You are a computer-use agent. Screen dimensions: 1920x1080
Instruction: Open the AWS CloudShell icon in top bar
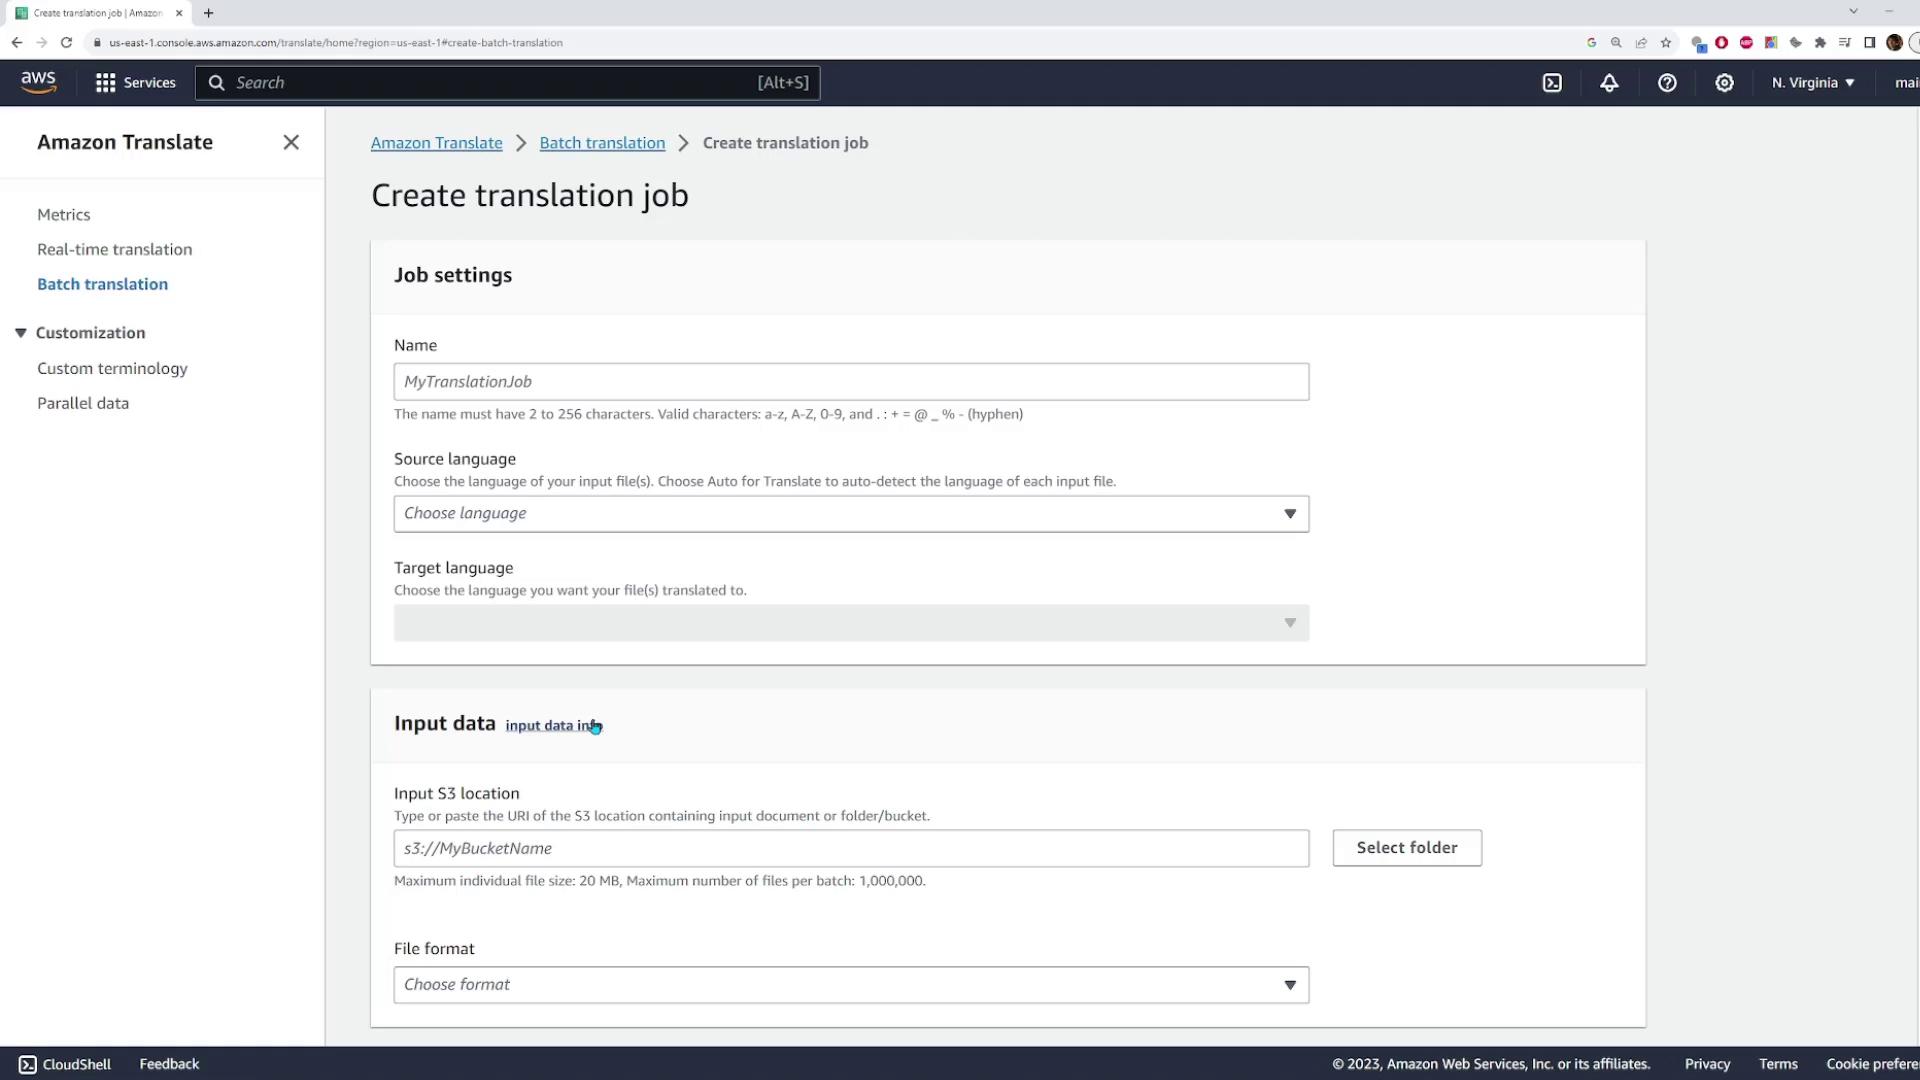(1552, 83)
